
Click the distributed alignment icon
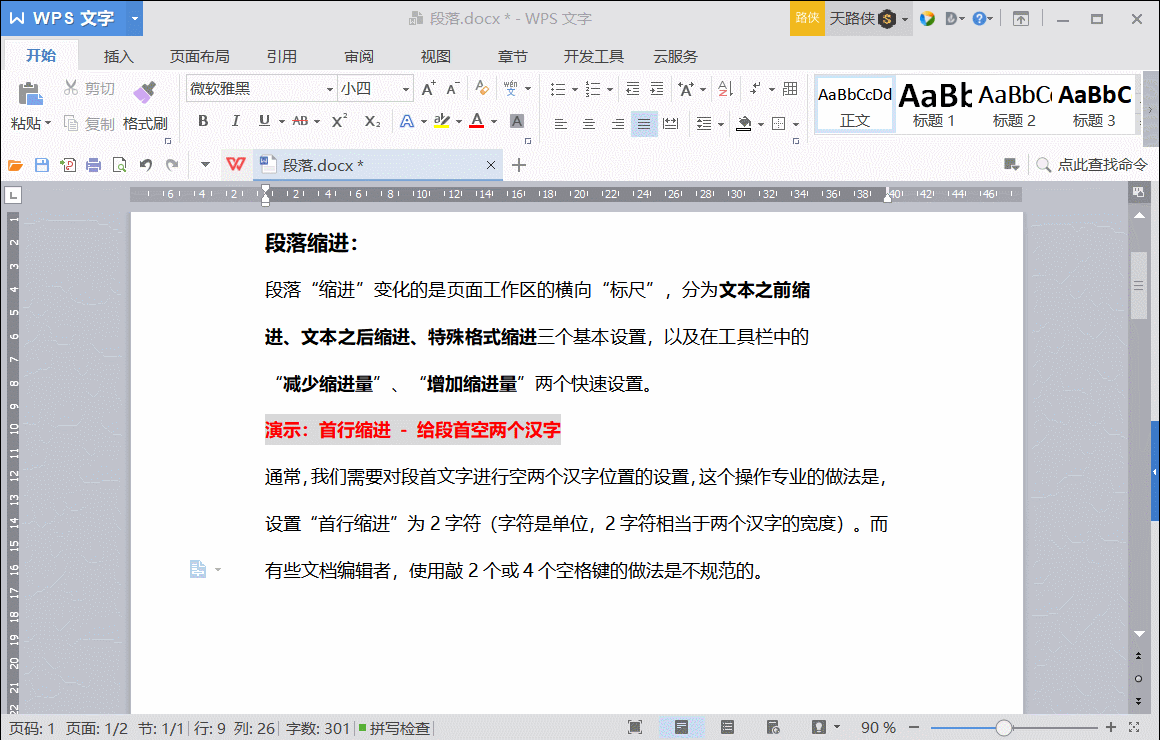pyautogui.click(x=670, y=124)
